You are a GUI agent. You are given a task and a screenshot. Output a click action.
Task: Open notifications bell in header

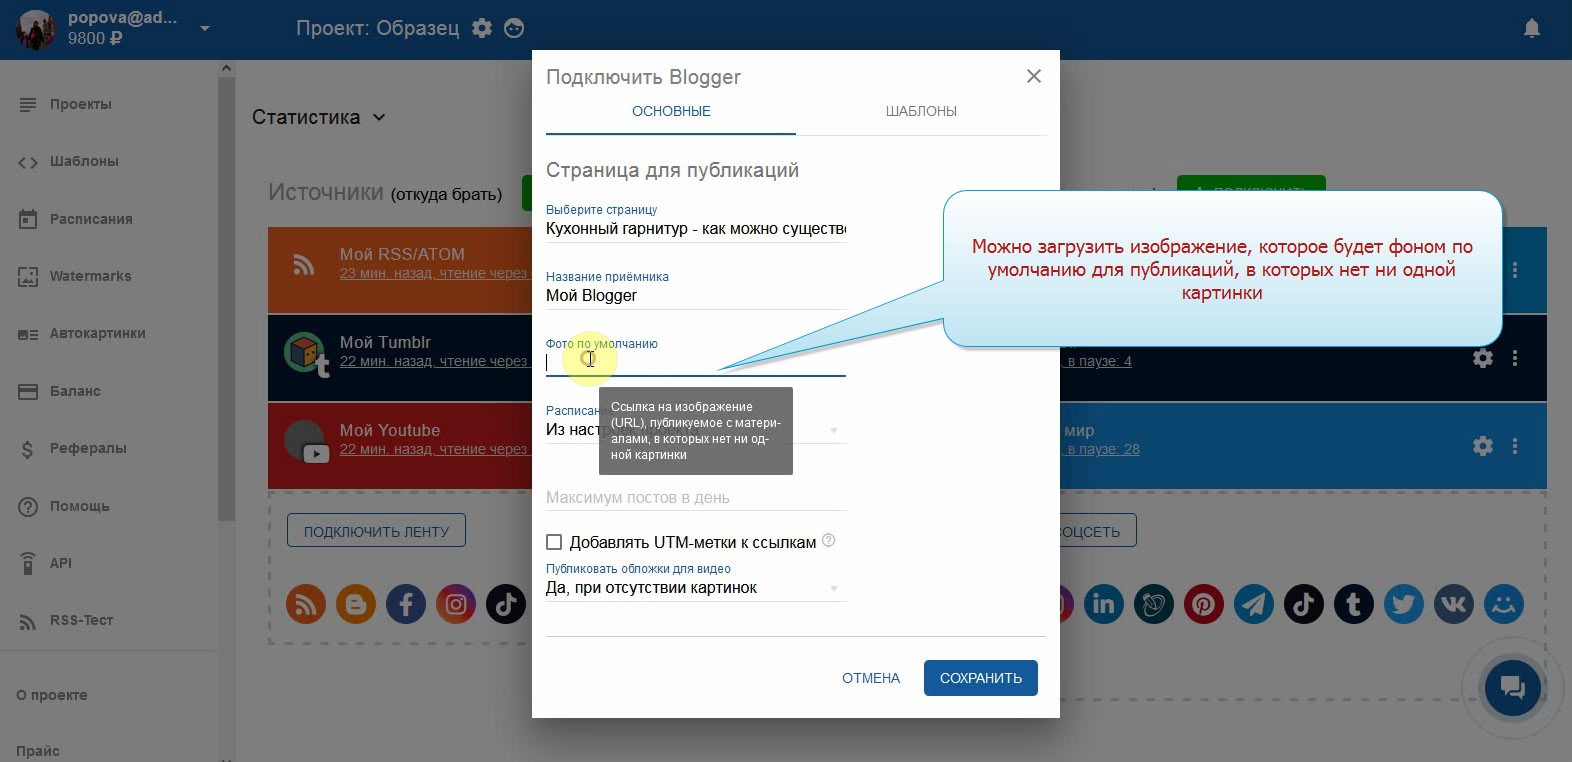(1531, 28)
